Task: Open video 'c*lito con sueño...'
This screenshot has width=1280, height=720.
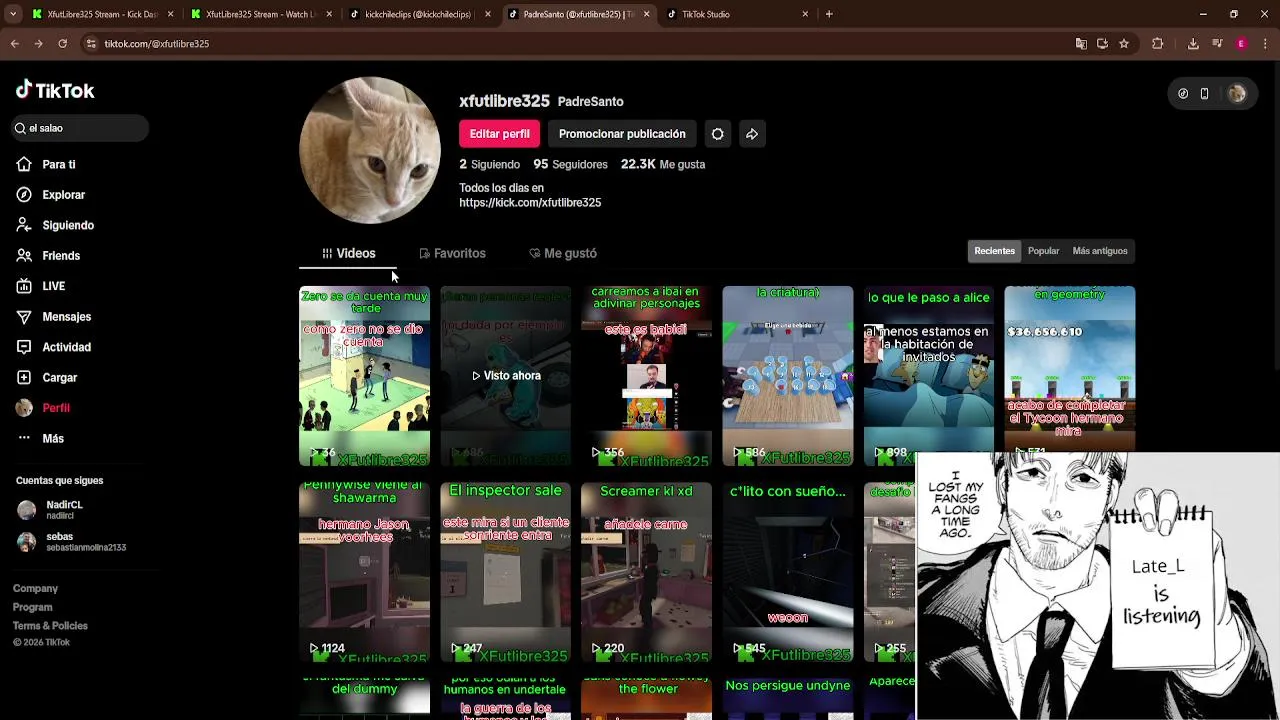Action: point(788,572)
